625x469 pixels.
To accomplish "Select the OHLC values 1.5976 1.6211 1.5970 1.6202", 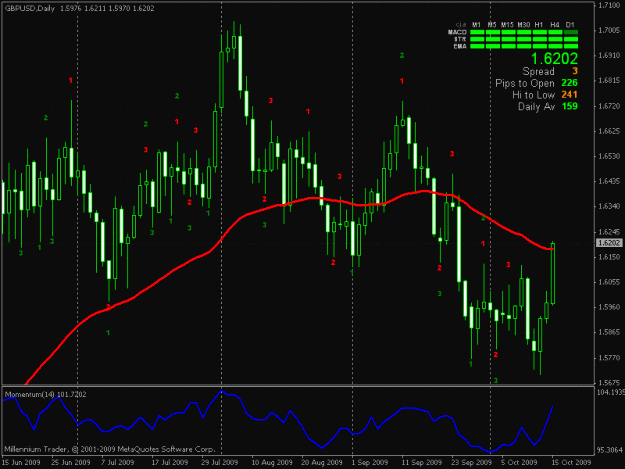I will pos(107,8).
